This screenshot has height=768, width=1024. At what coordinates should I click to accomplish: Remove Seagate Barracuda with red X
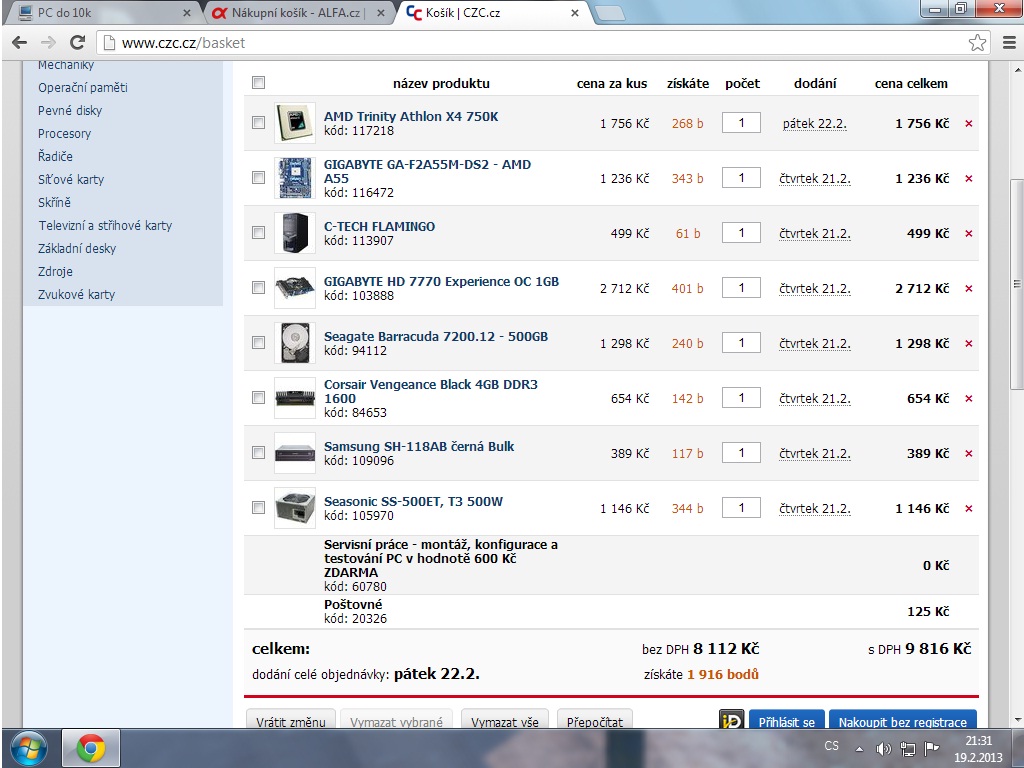[x=968, y=344]
